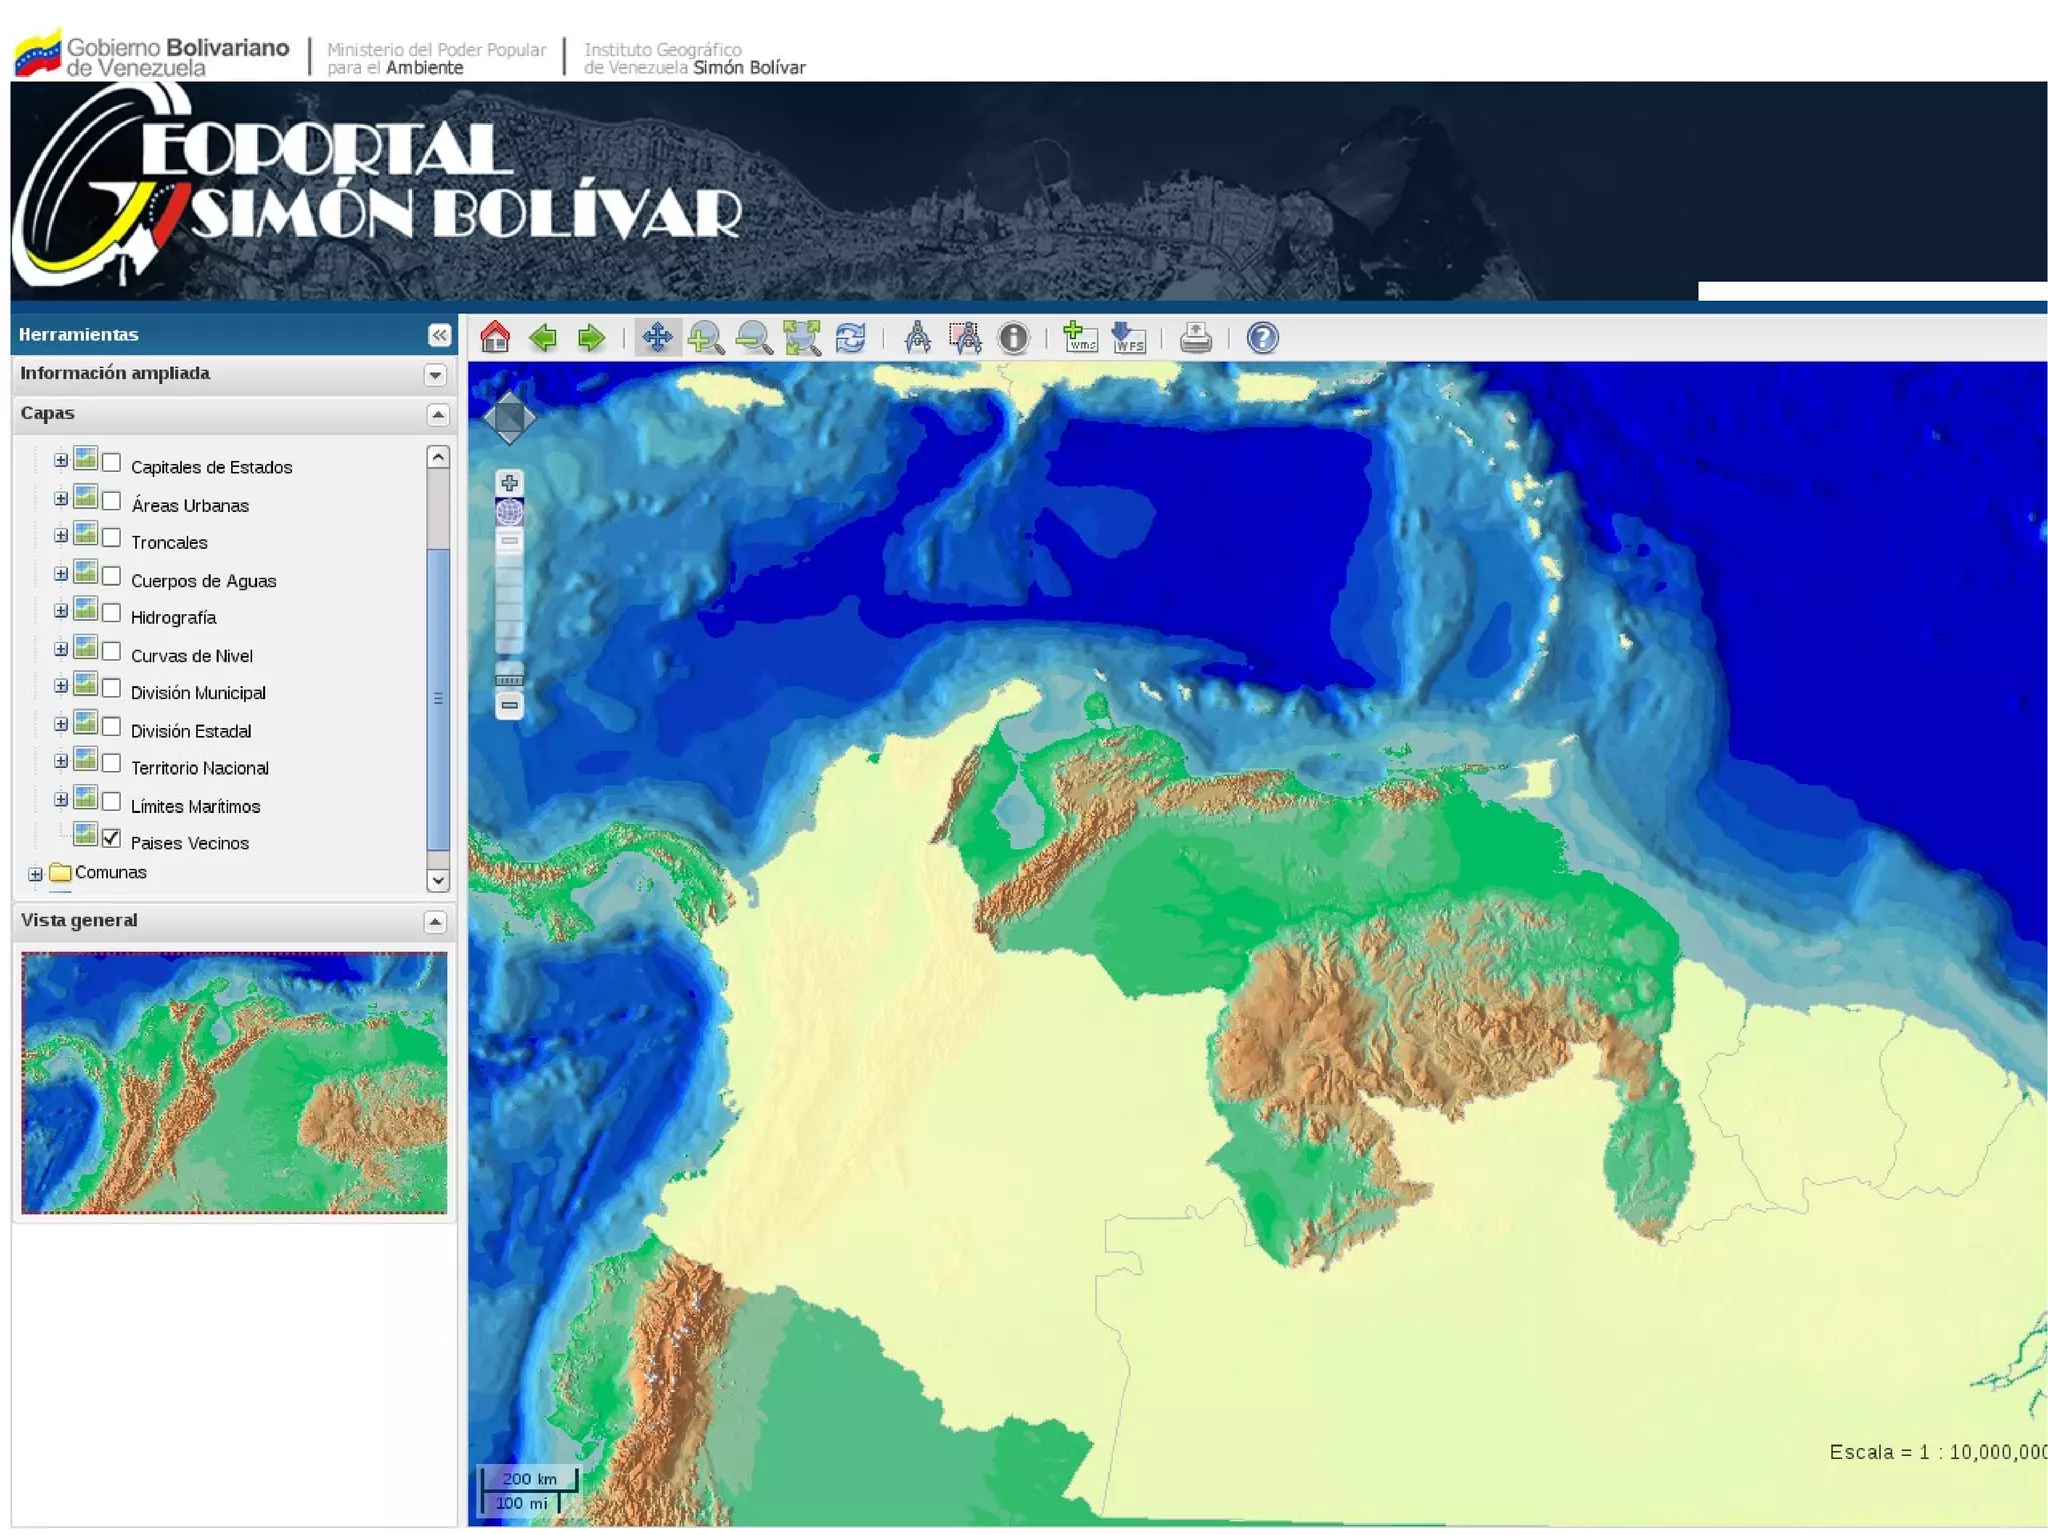Select the Curvas de Nivel layer label
The image size is (2048, 1535).
click(192, 656)
